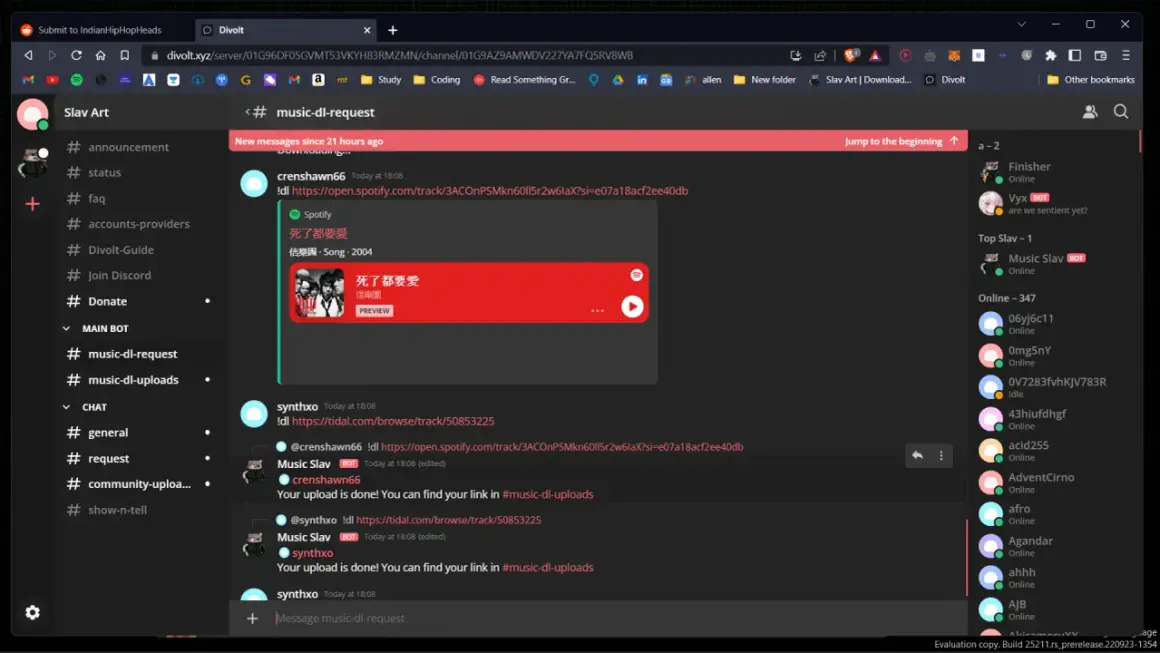Open the accounts-providers channel
1160x653 pixels.
pyautogui.click(x=141, y=223)
